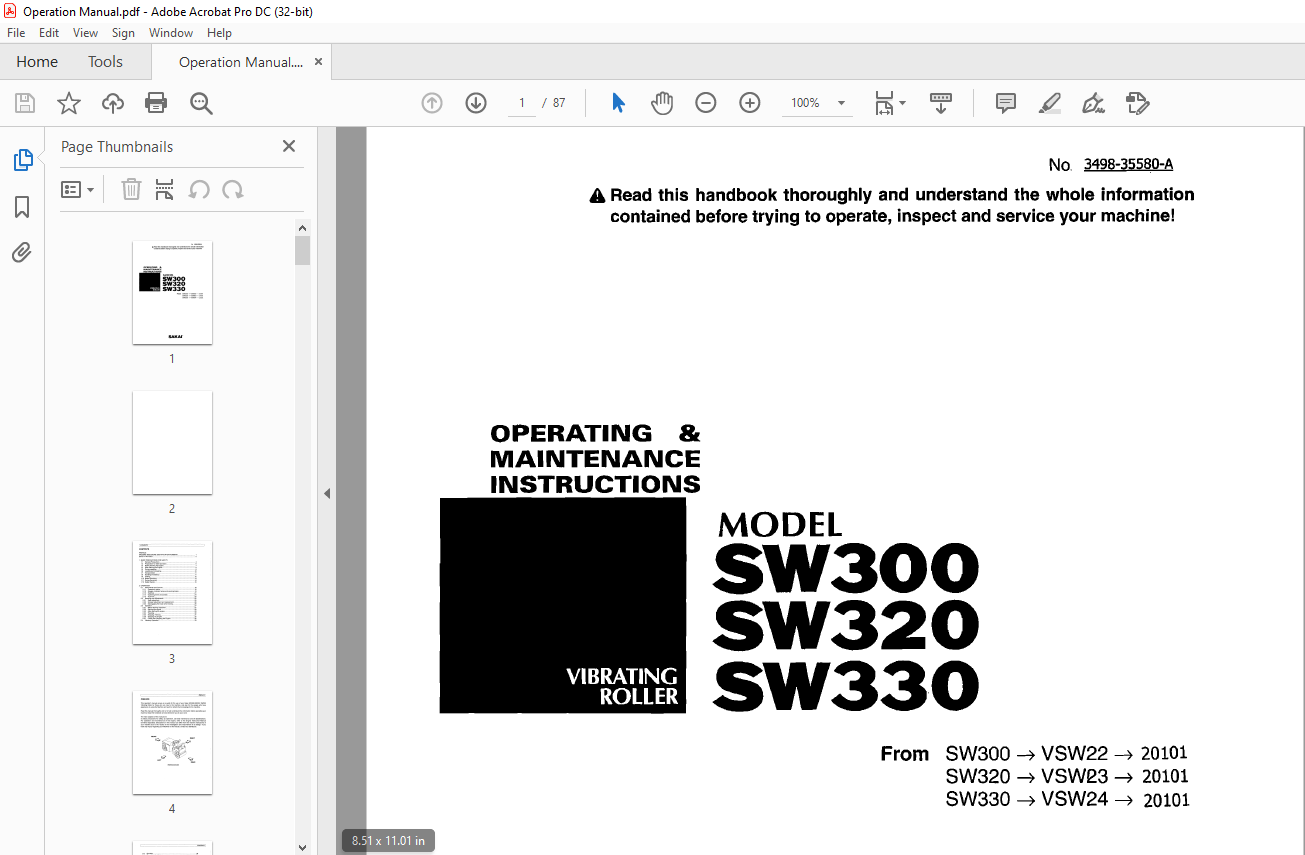Open the Sign document pen tool

(1093, 103)
